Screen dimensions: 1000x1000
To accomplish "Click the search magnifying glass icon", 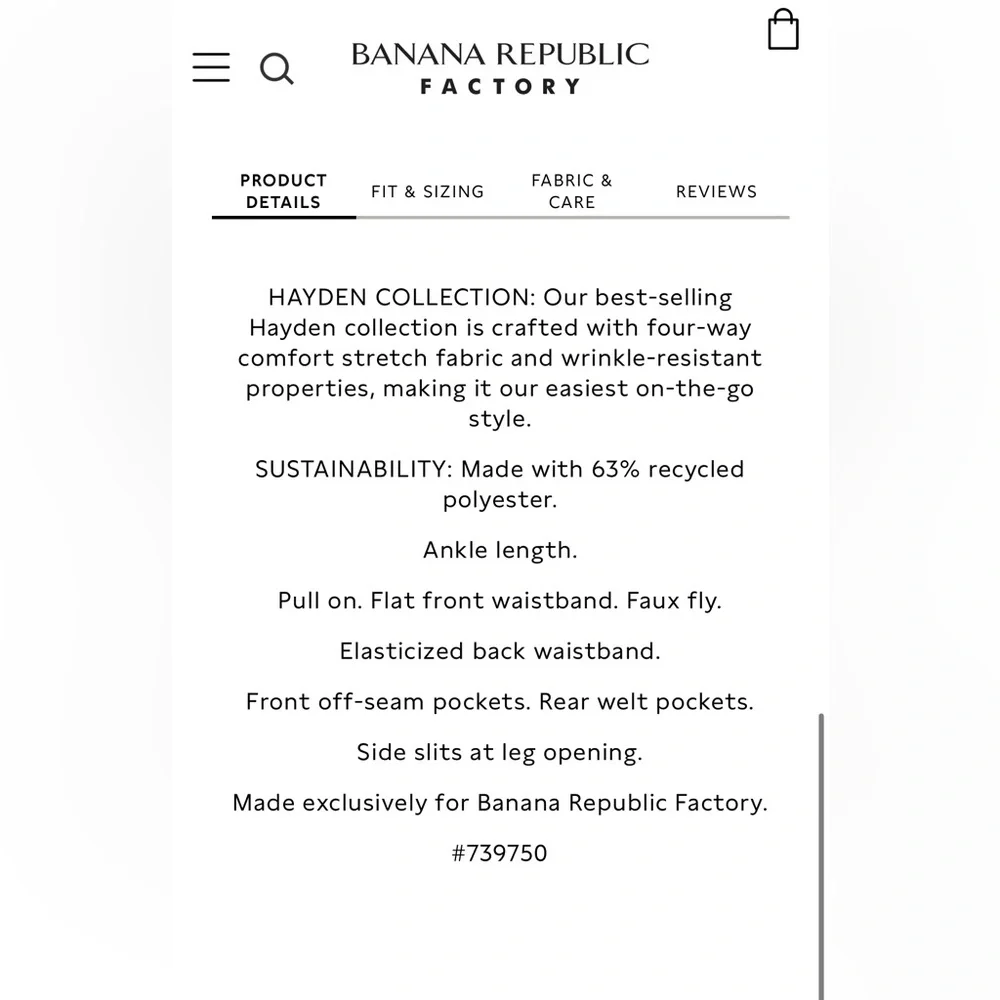I will (277, 69).
